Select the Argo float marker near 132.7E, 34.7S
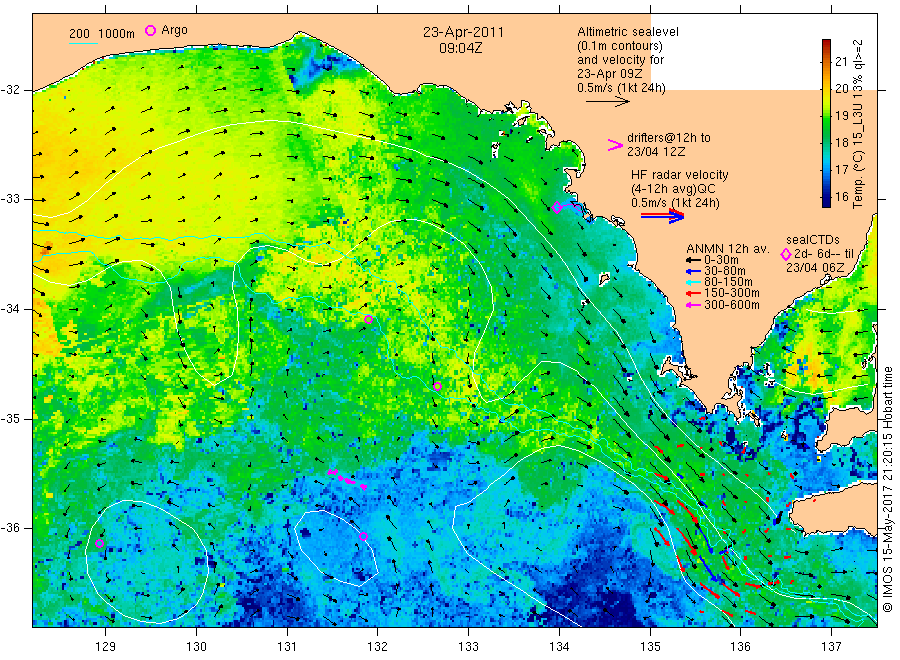Screen dimensions: 900x660 pyautogui.click(x=437, y=386)
